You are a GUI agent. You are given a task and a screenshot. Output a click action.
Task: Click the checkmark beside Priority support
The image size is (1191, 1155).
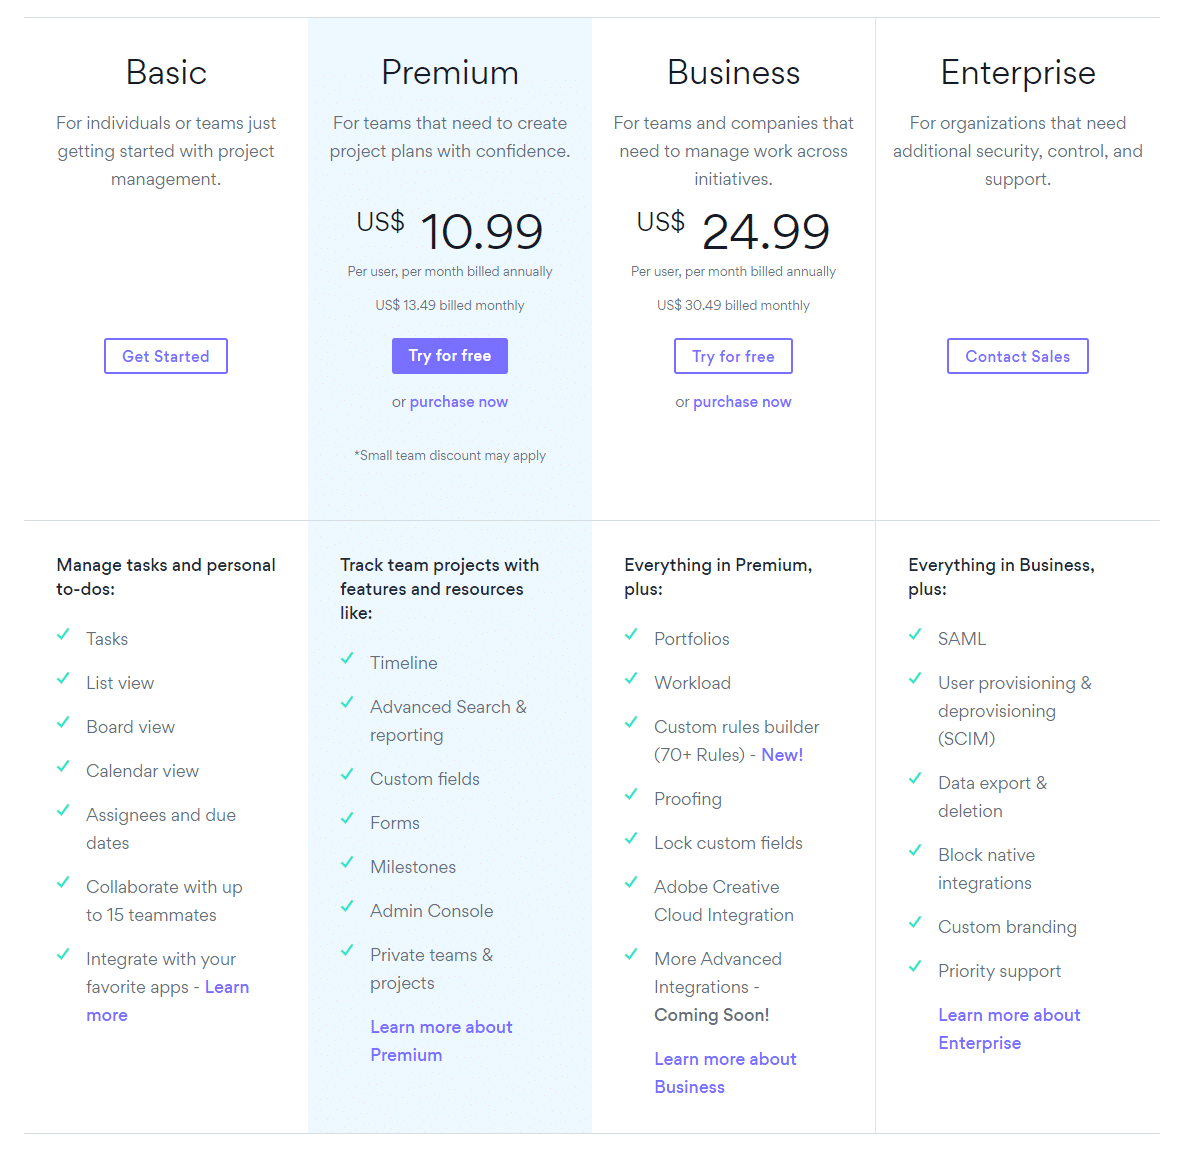(915, 966)
